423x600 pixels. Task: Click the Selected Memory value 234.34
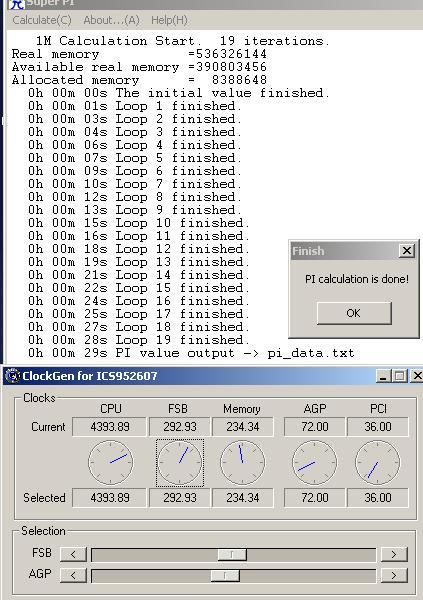pos(243,498)
